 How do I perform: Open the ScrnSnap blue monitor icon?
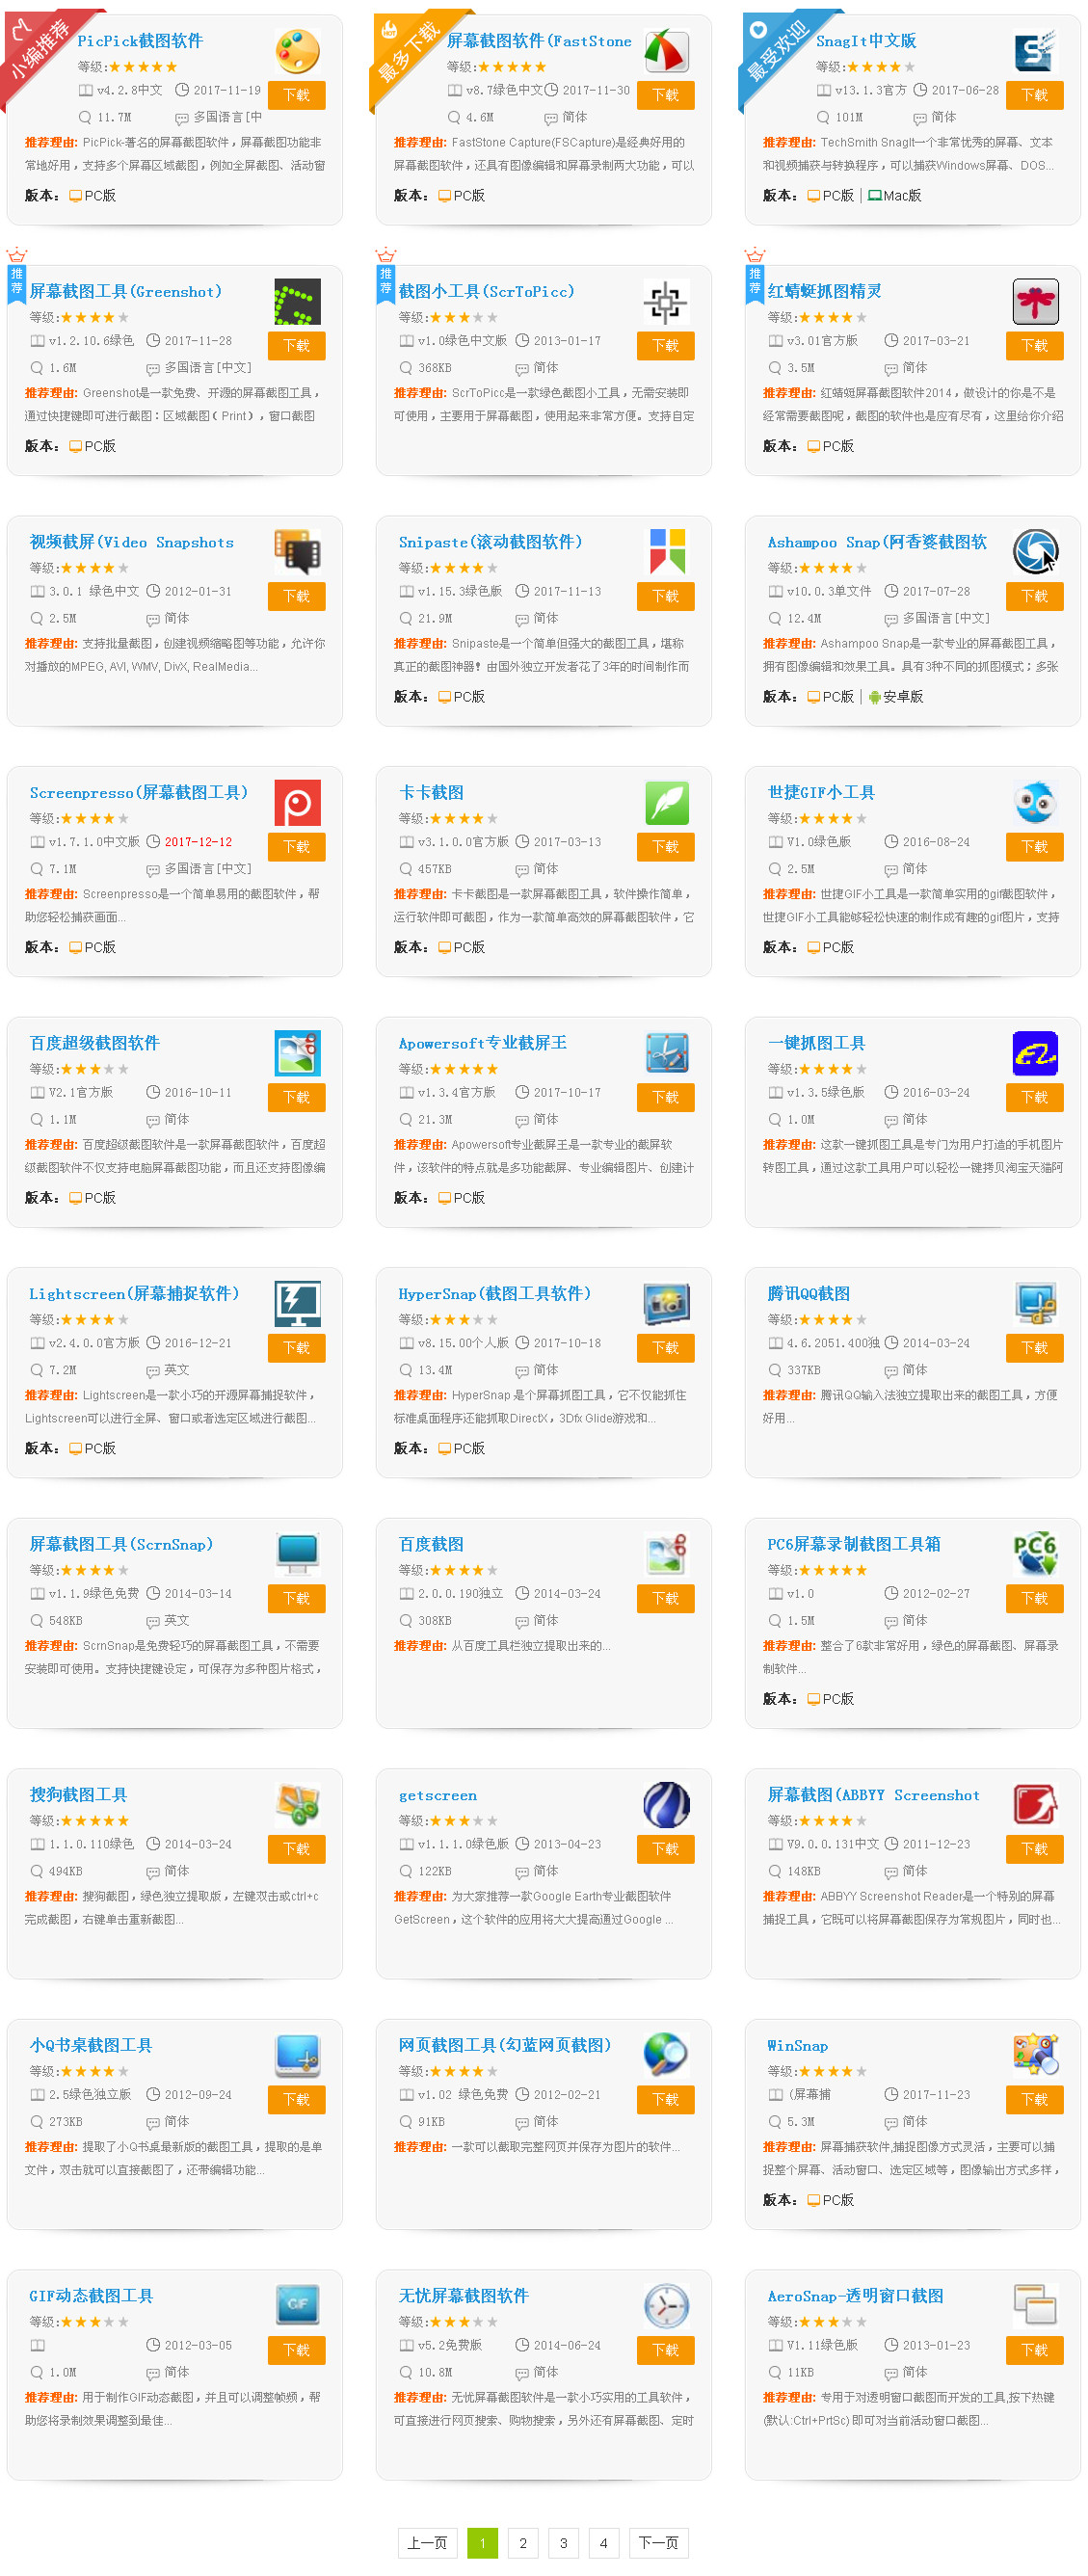[297, 1555]
